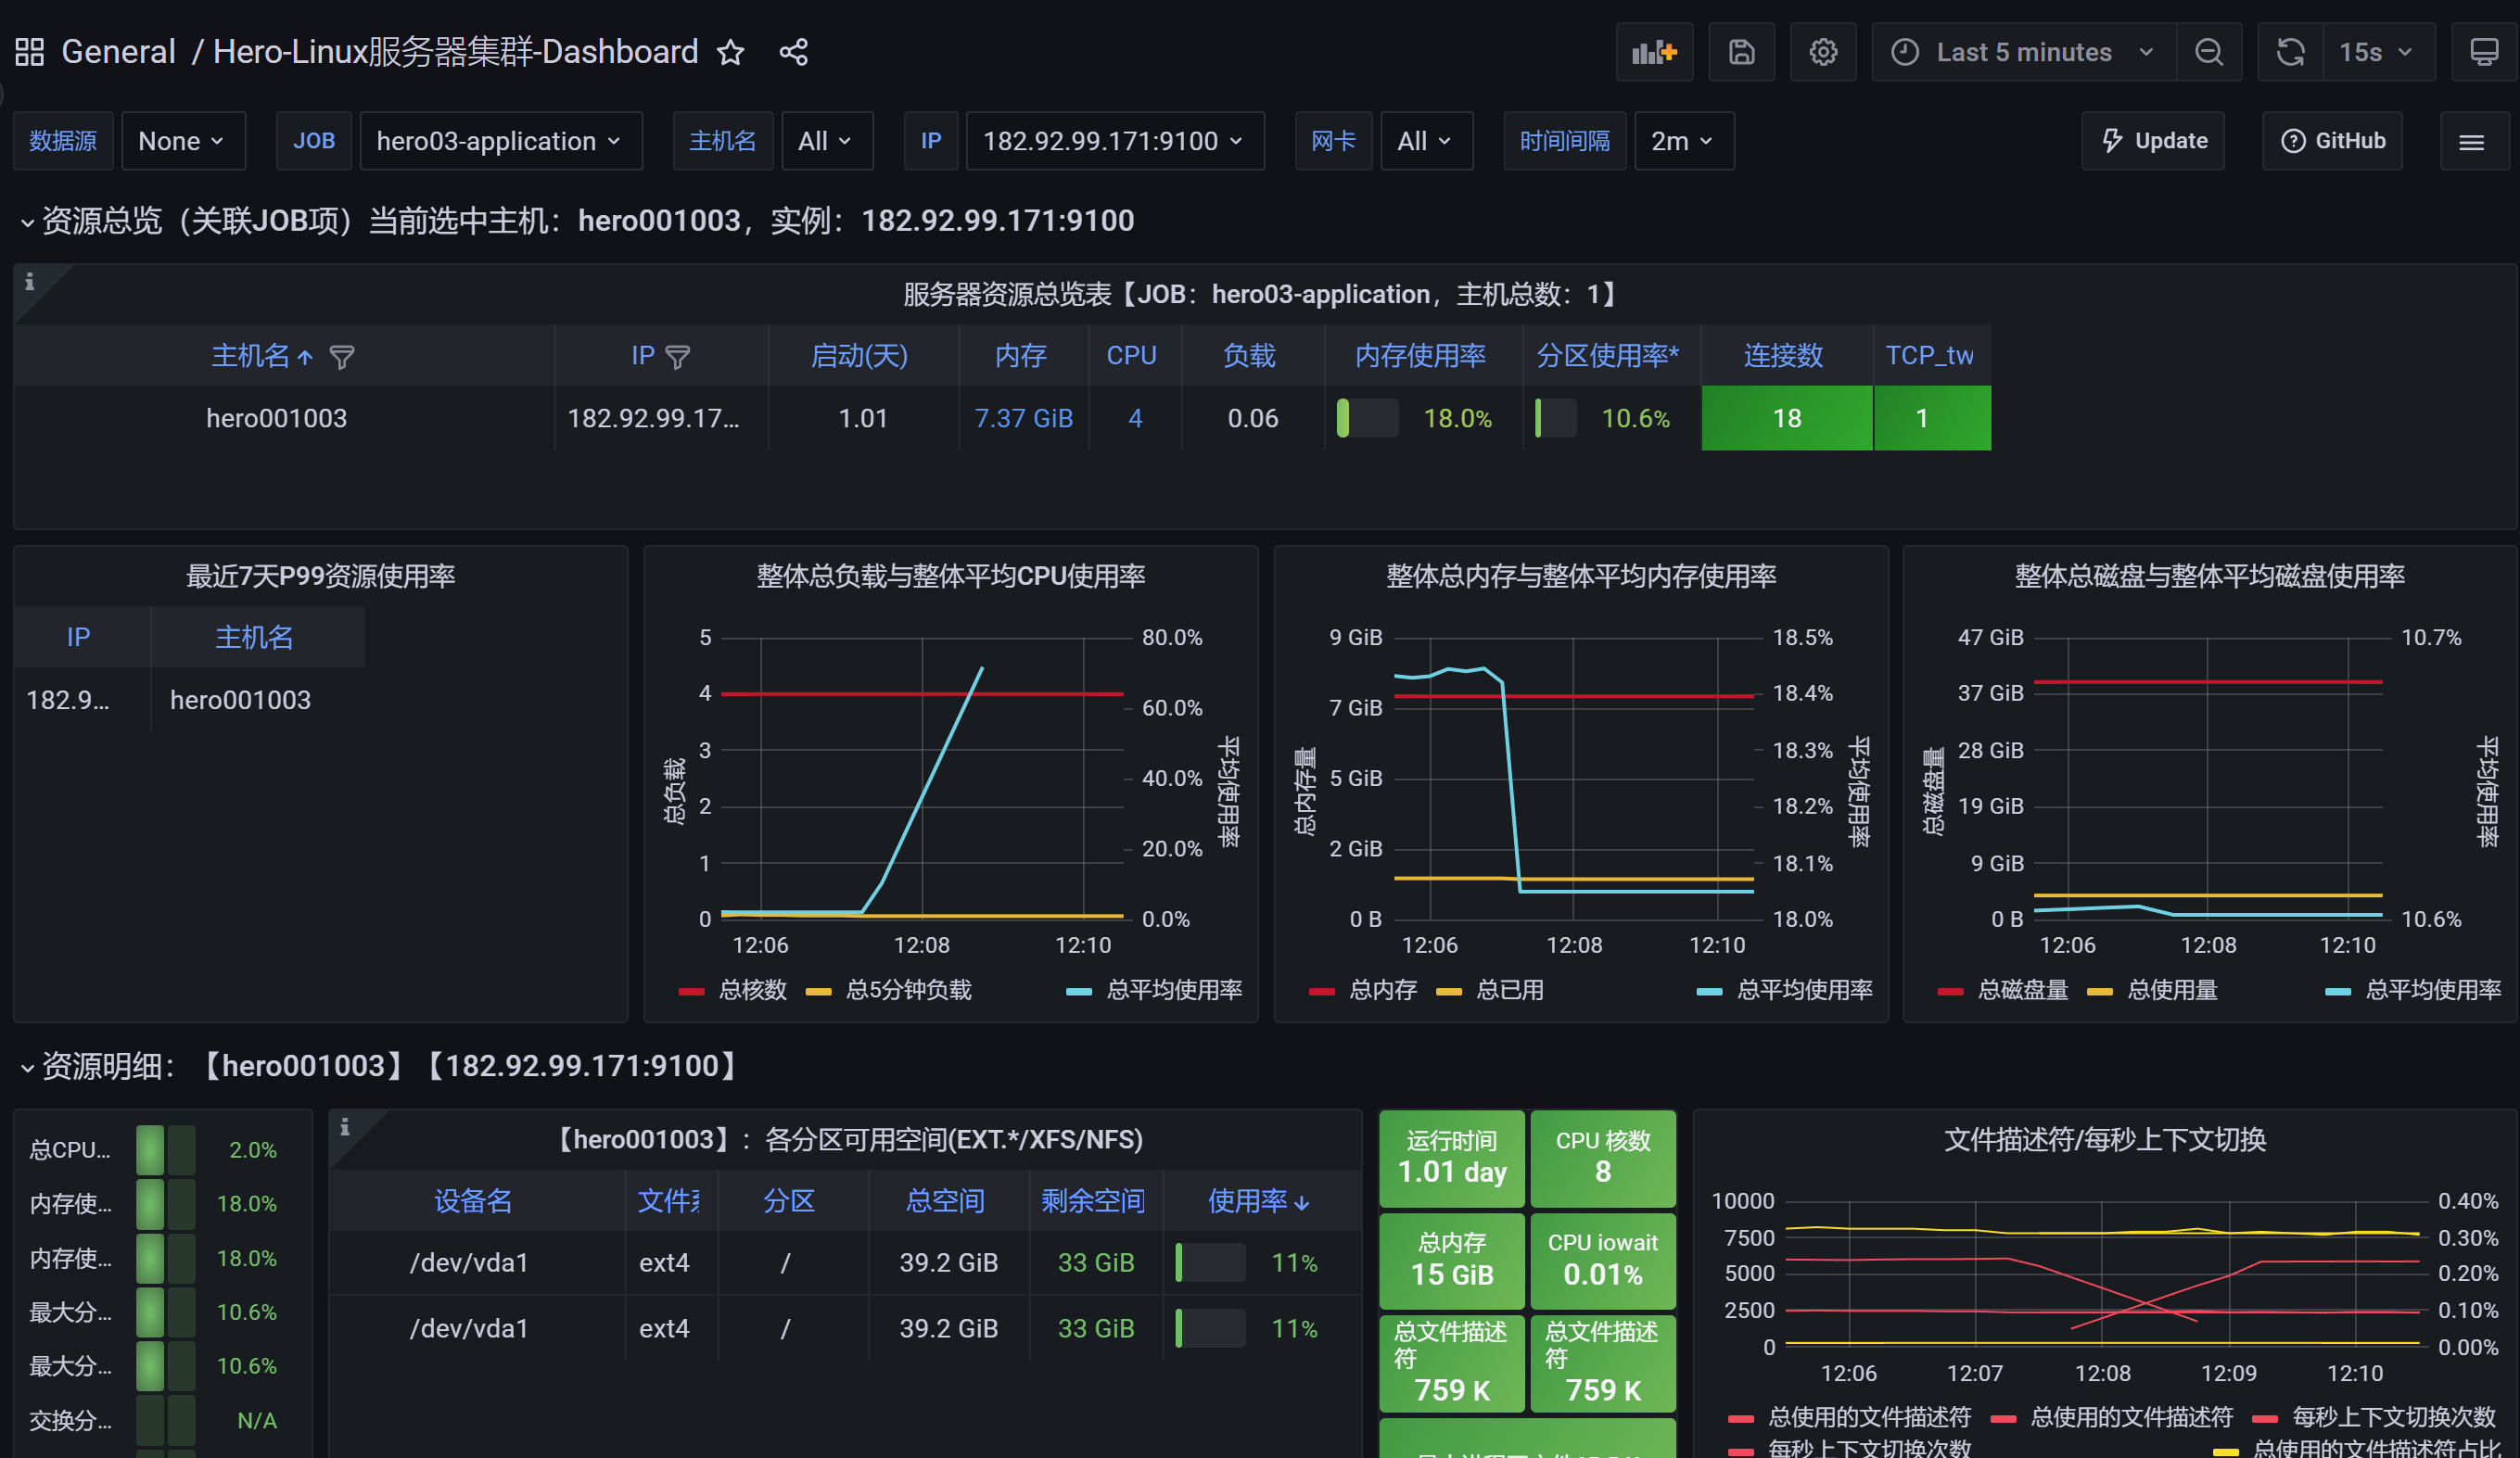Viewport: 2520px width, 1458px height.
Task: Add a new panel to dashboard
Action: click(1654, 52)
